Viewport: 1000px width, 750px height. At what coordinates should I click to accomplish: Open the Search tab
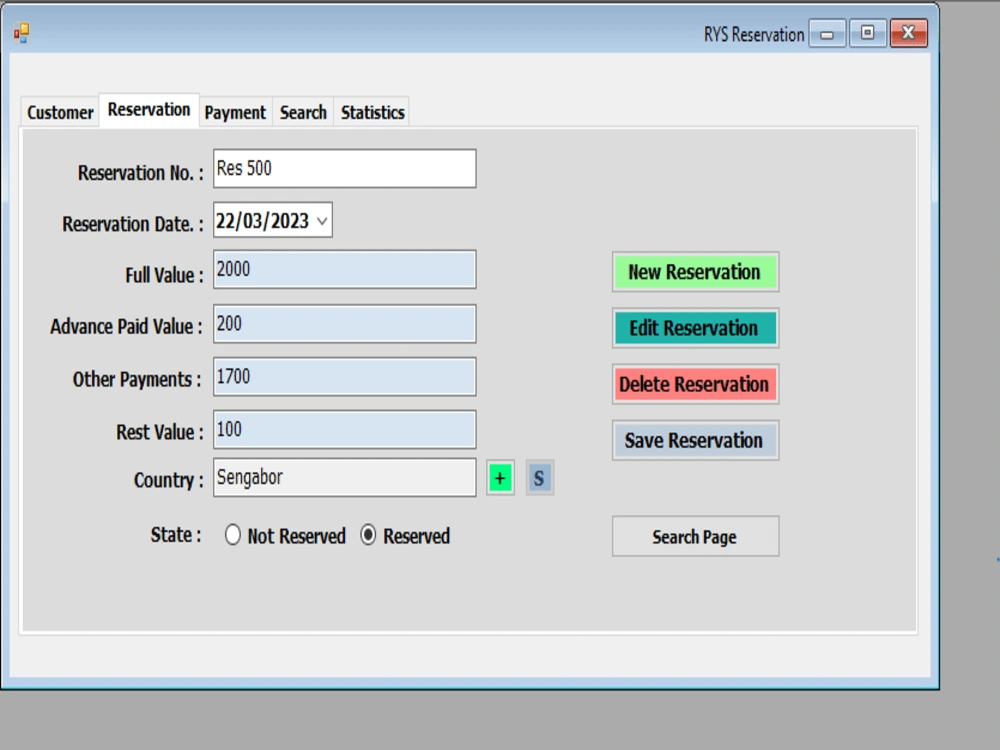point(302,112)
